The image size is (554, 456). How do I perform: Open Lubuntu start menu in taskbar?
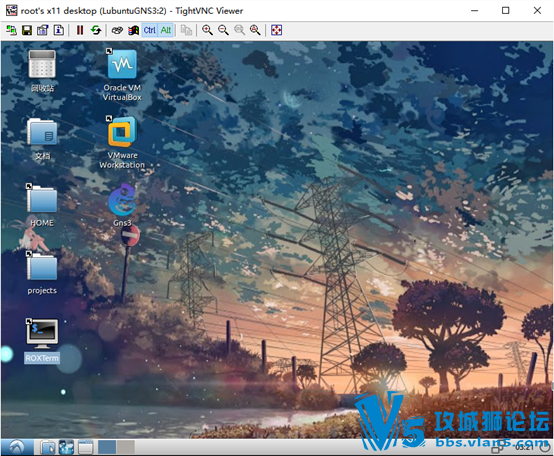coord(17,447)
